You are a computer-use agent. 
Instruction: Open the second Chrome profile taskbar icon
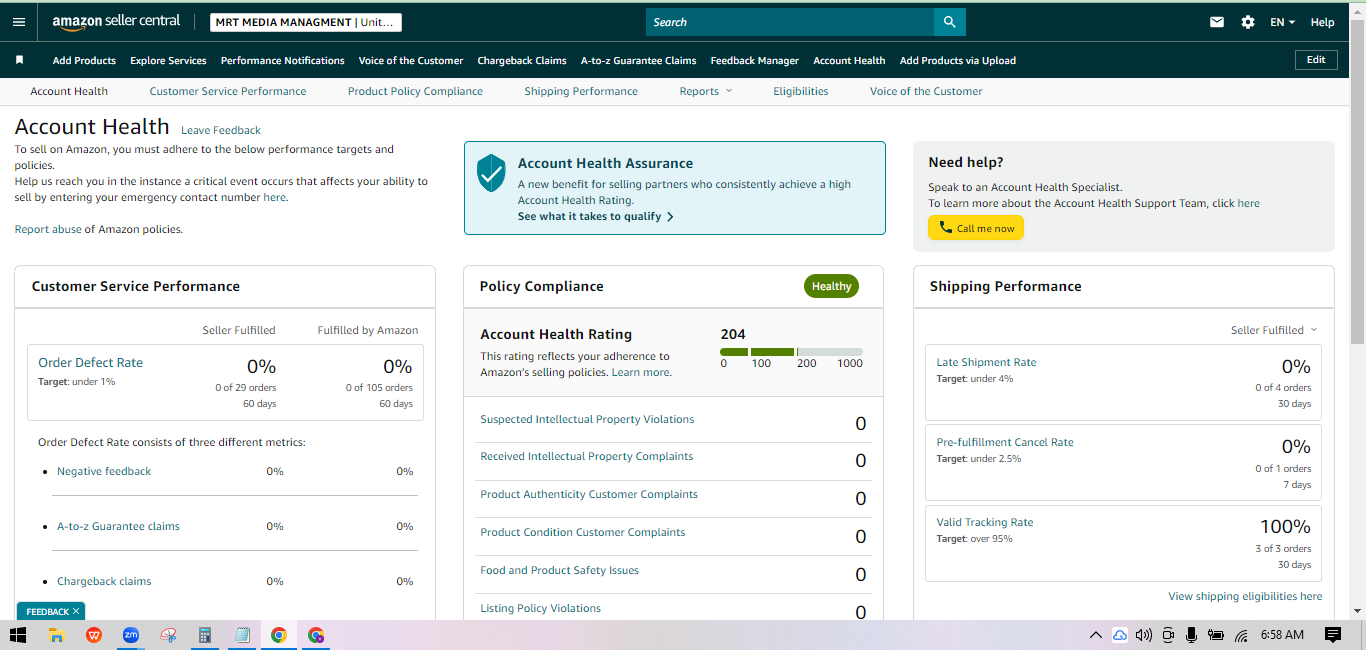coord(316,635)
